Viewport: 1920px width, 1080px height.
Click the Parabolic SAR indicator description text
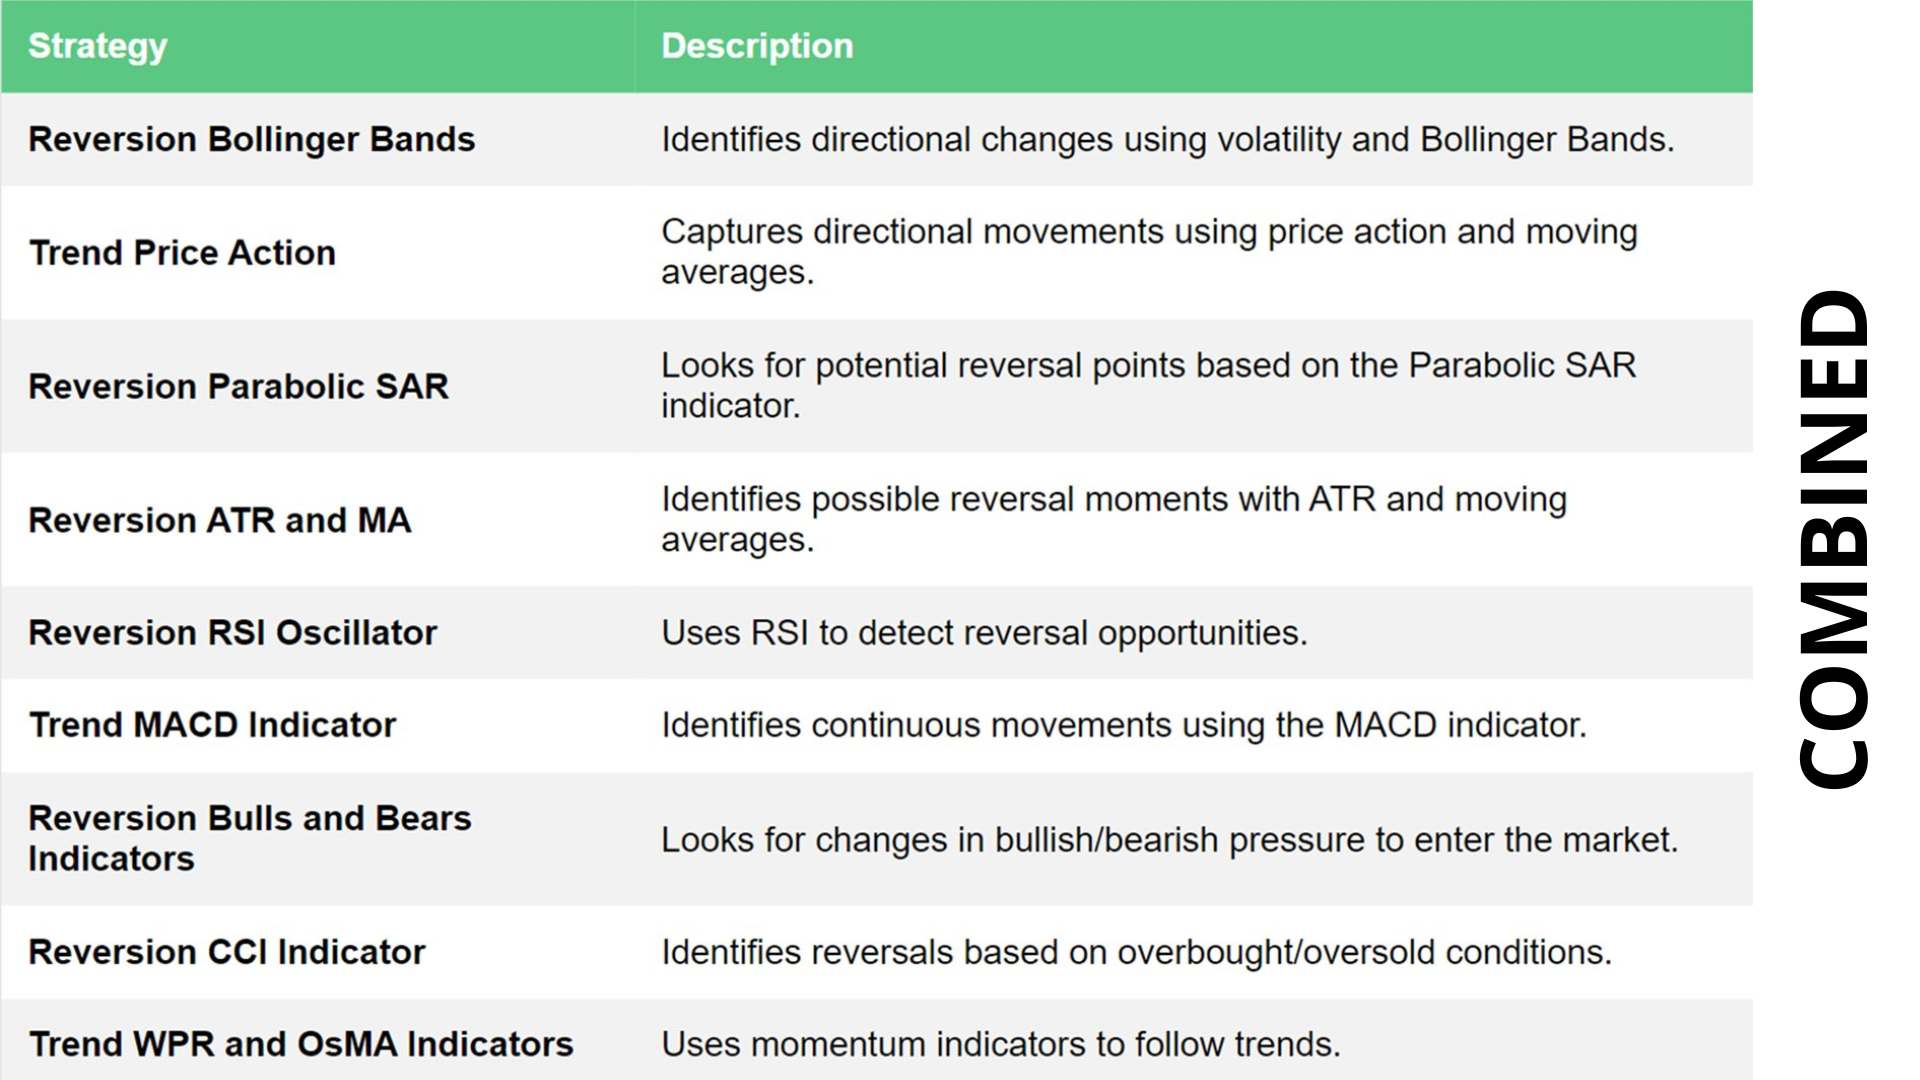point(1149,385)
